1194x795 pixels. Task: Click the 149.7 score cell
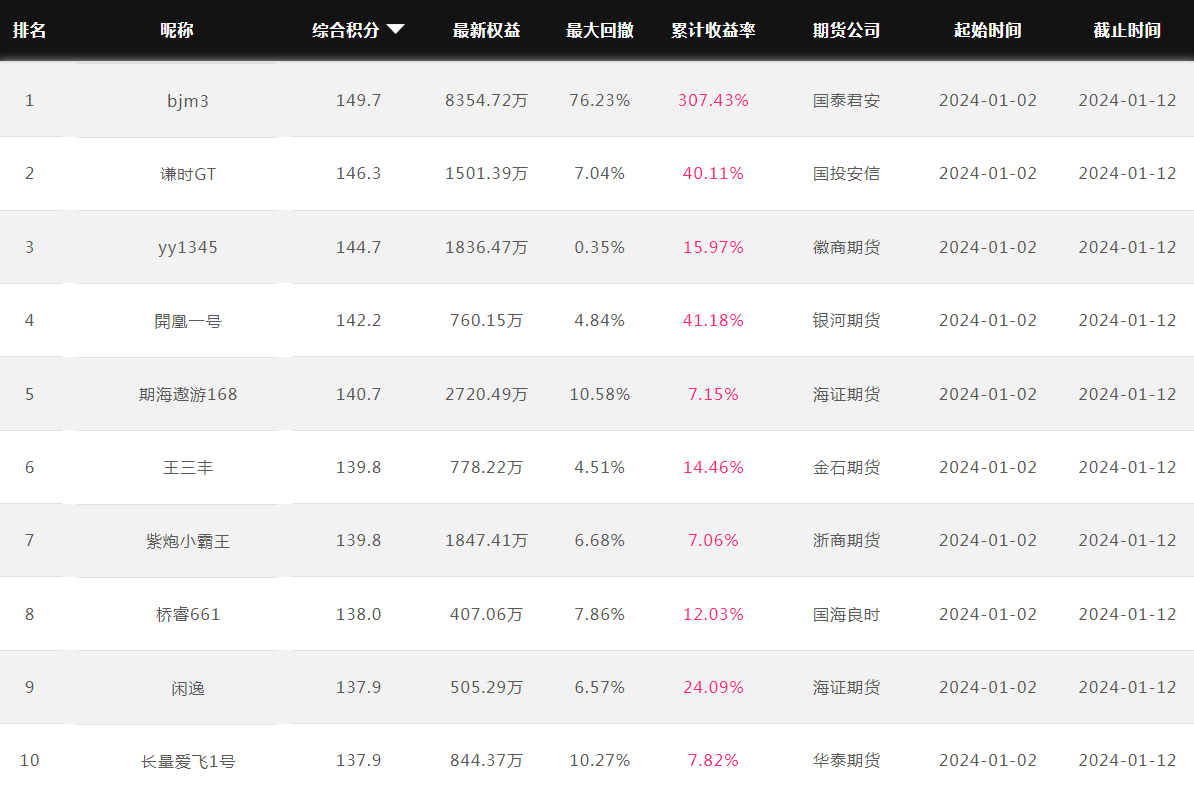pyautogui.click(x=358, y=101)
